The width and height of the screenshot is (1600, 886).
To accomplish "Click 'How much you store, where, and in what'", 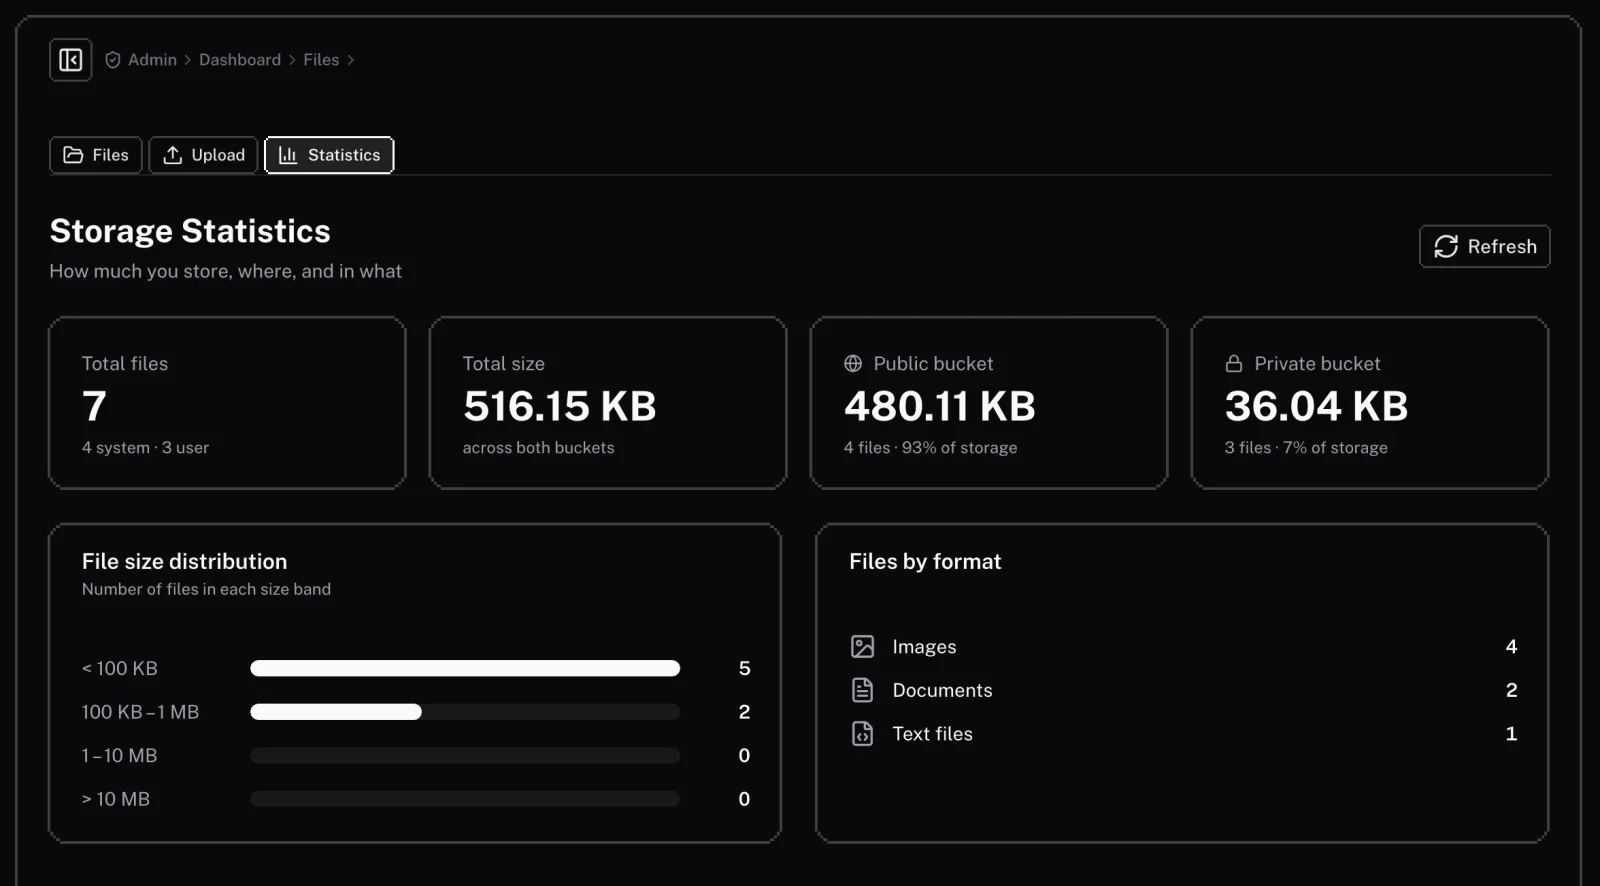I will 226,271.
